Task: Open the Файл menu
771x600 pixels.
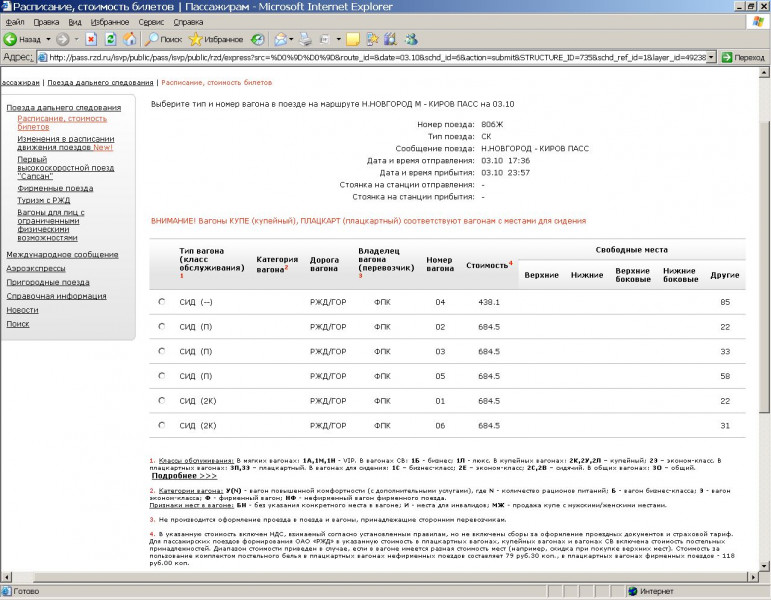Action: [15, 22]
